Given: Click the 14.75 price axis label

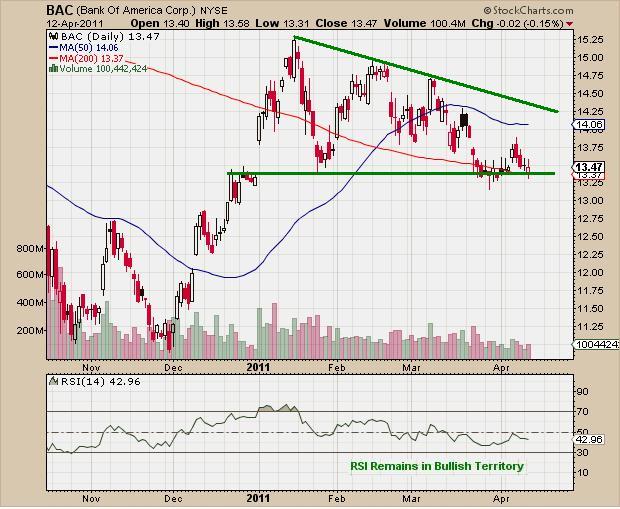Looking at the screenshot, I should (x=589, y=76).
